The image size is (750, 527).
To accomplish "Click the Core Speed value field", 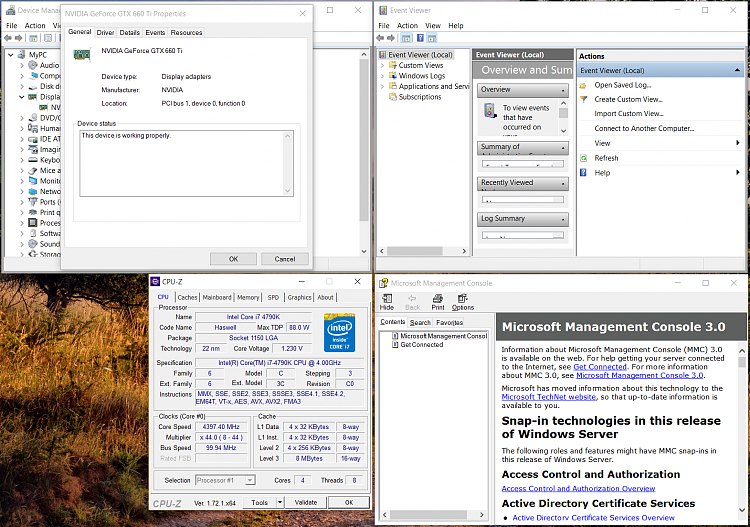I will tap(221, 427).
